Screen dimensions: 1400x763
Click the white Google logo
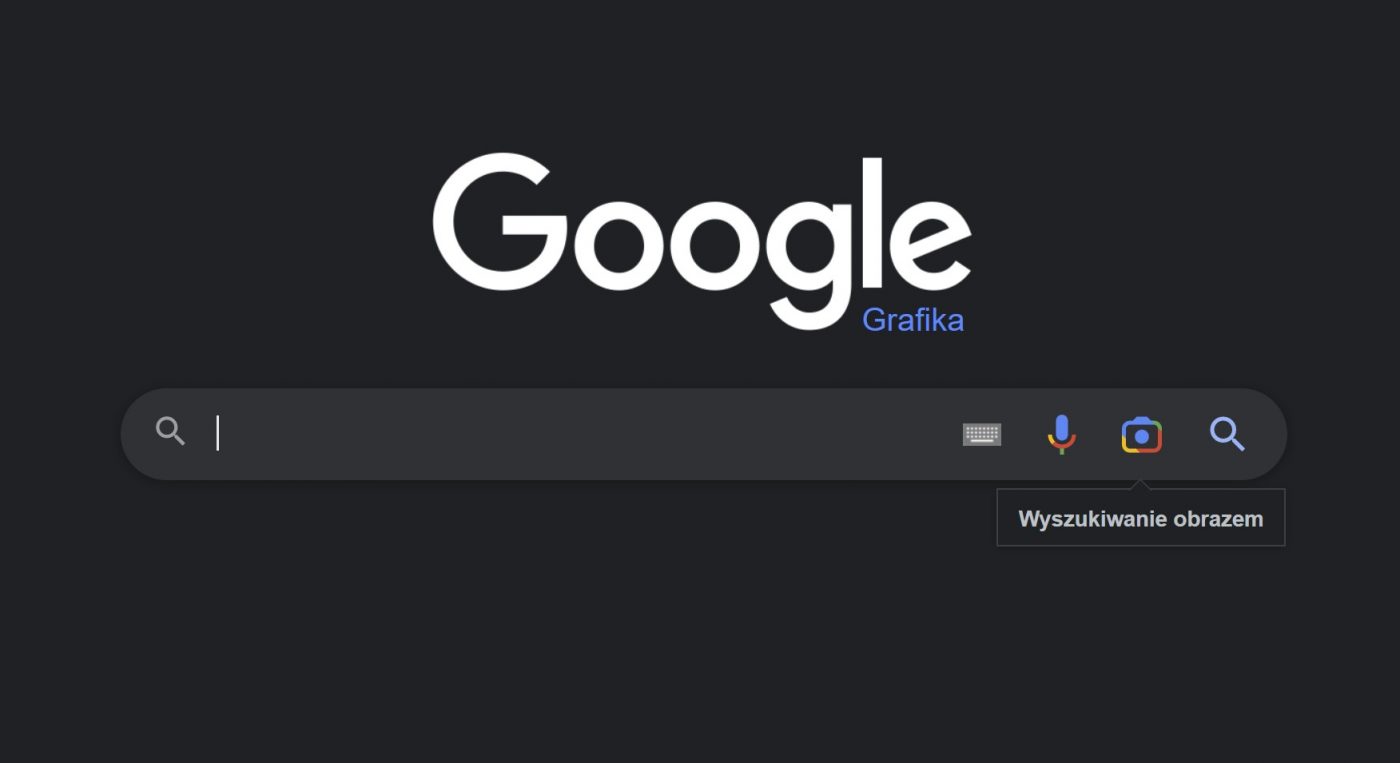[x=702, y=241]
